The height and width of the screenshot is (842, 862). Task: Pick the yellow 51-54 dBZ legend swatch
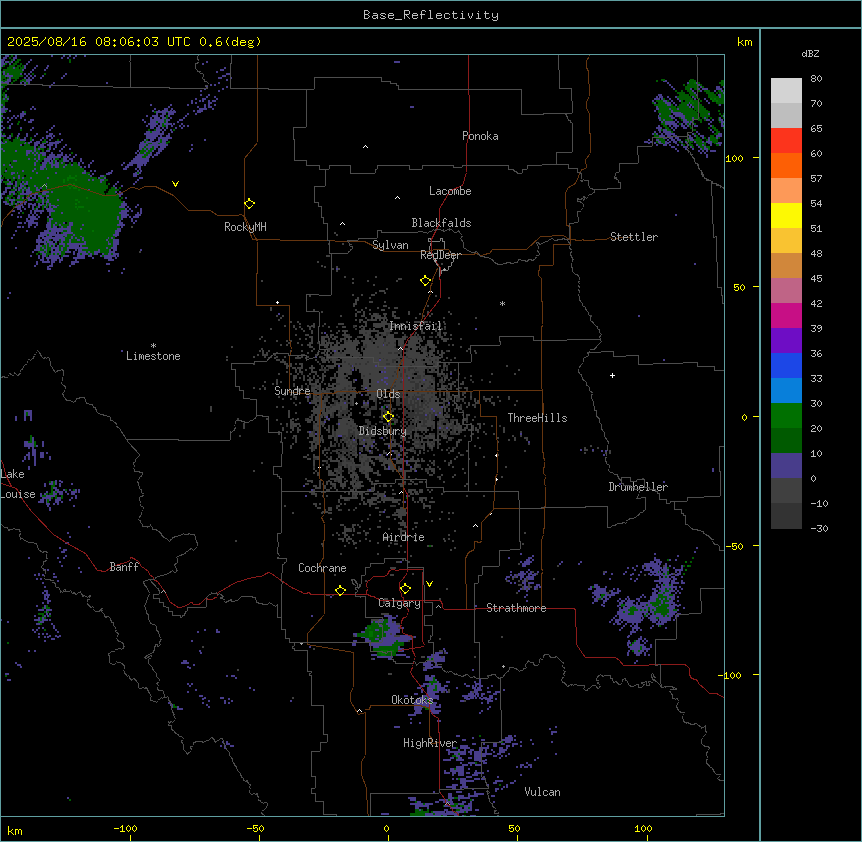coord(786,215)
